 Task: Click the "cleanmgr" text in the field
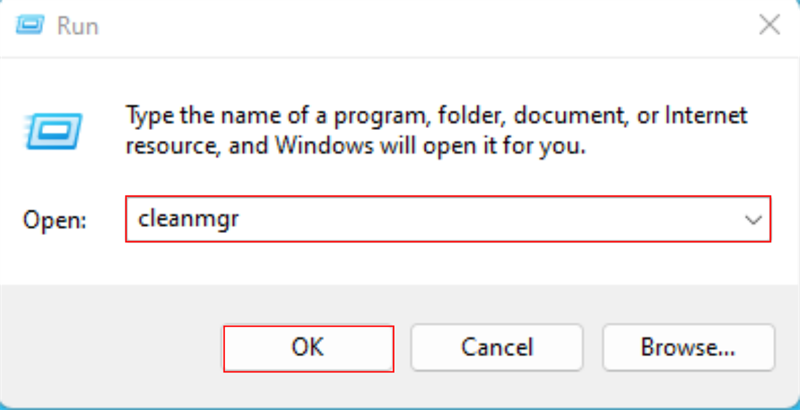tap(185, 219)
